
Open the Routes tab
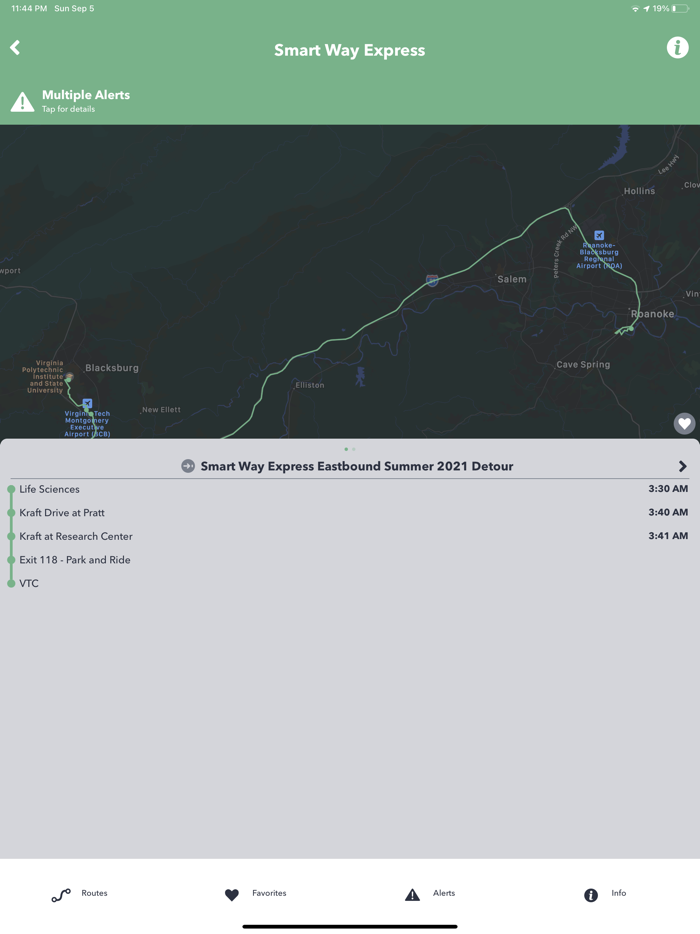pyautogui.click(x=79, y=894)
